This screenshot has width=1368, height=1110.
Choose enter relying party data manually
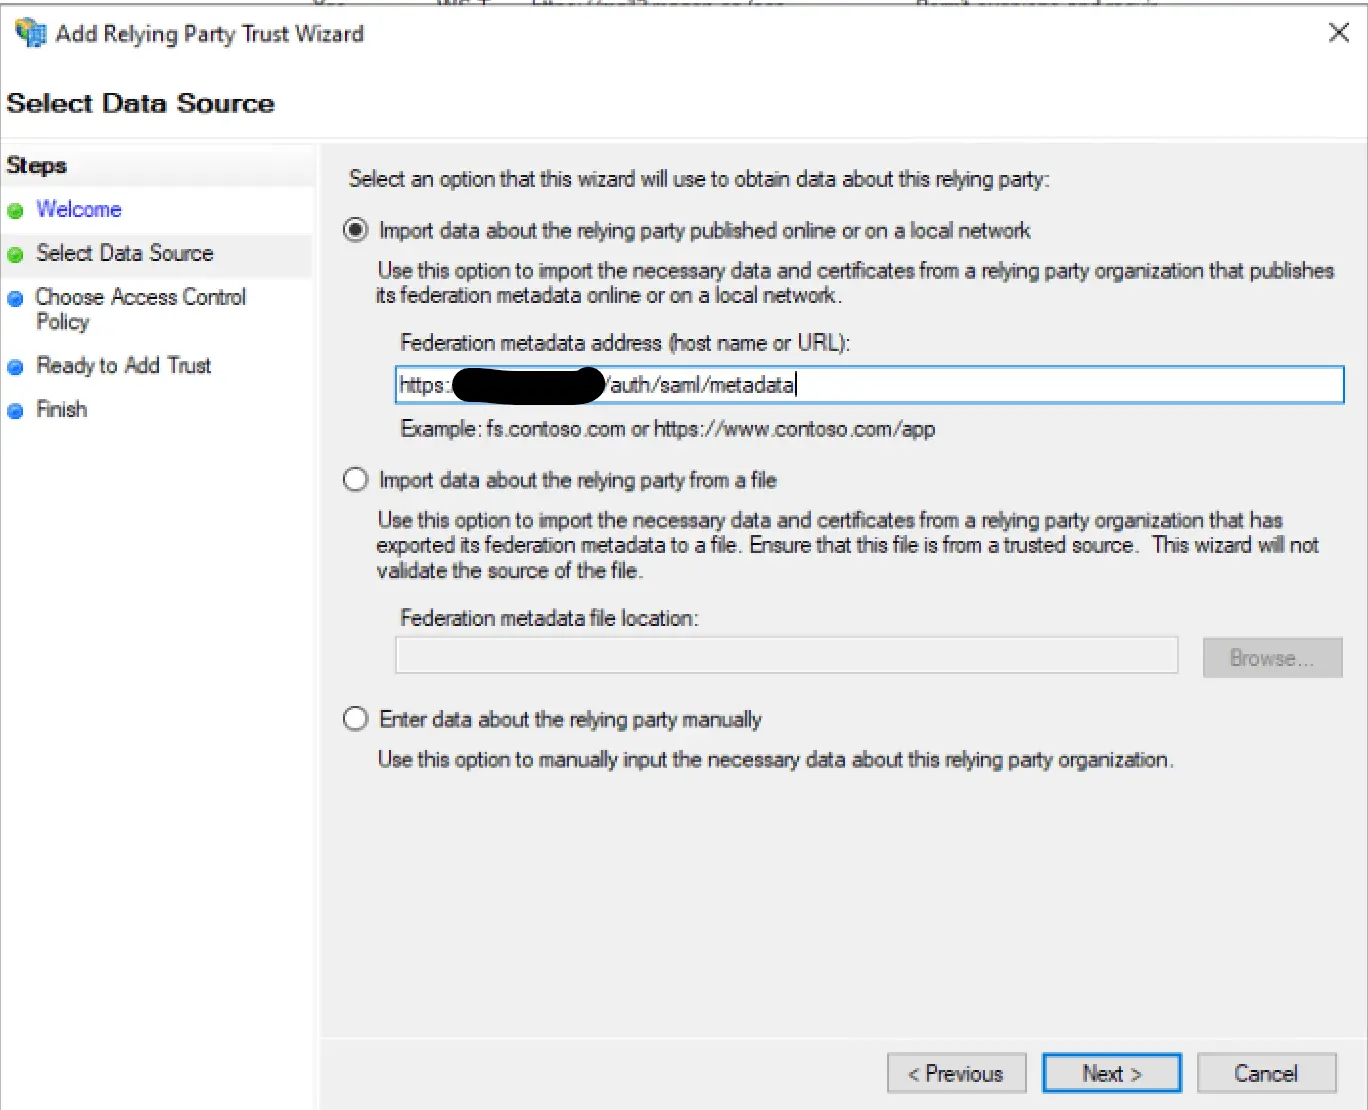click(355, 719)
